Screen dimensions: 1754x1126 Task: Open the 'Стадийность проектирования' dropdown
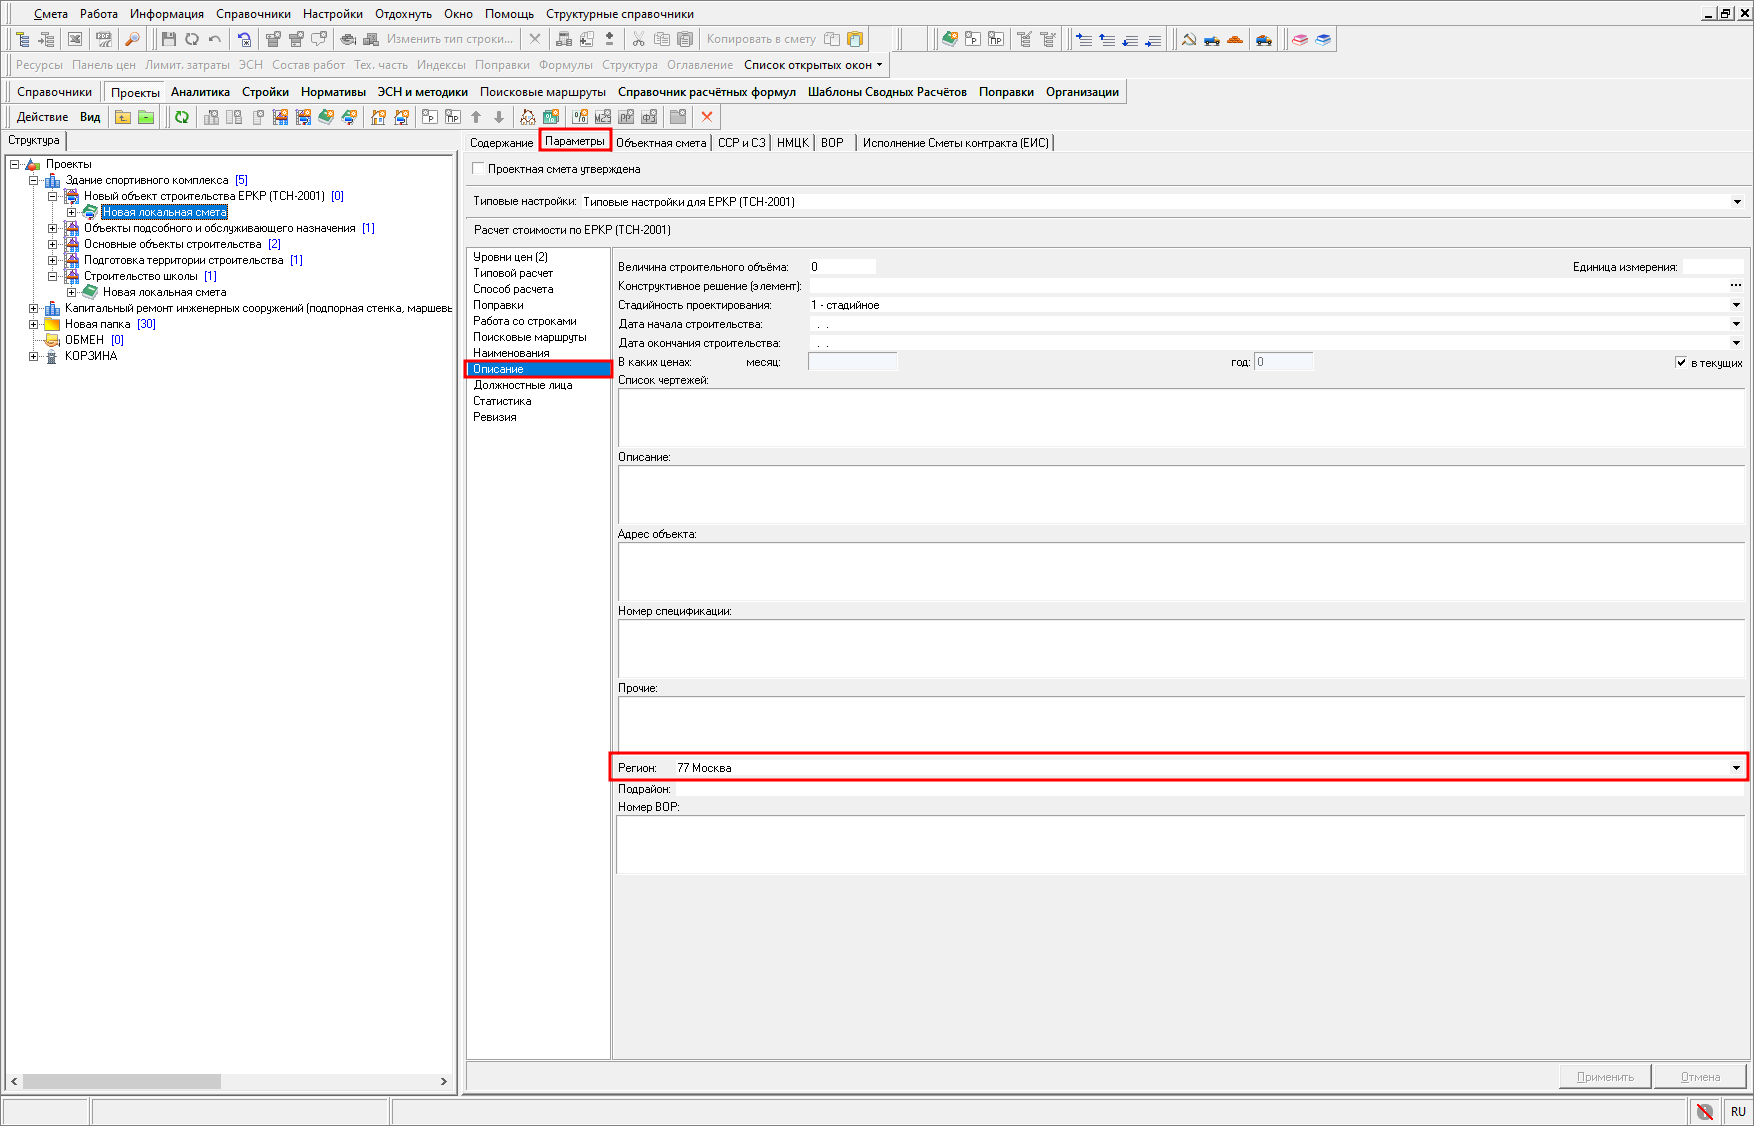(x=1736, y=305)
